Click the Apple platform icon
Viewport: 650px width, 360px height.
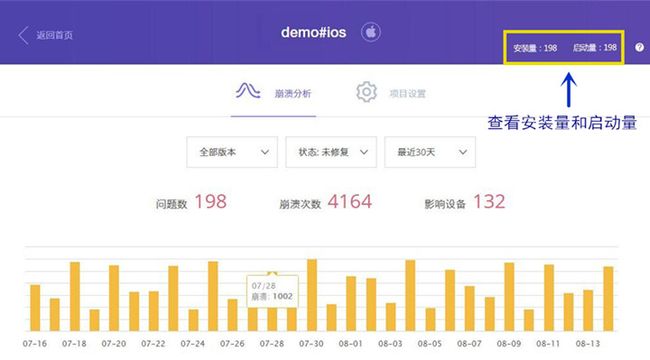[x=371, y=32]
